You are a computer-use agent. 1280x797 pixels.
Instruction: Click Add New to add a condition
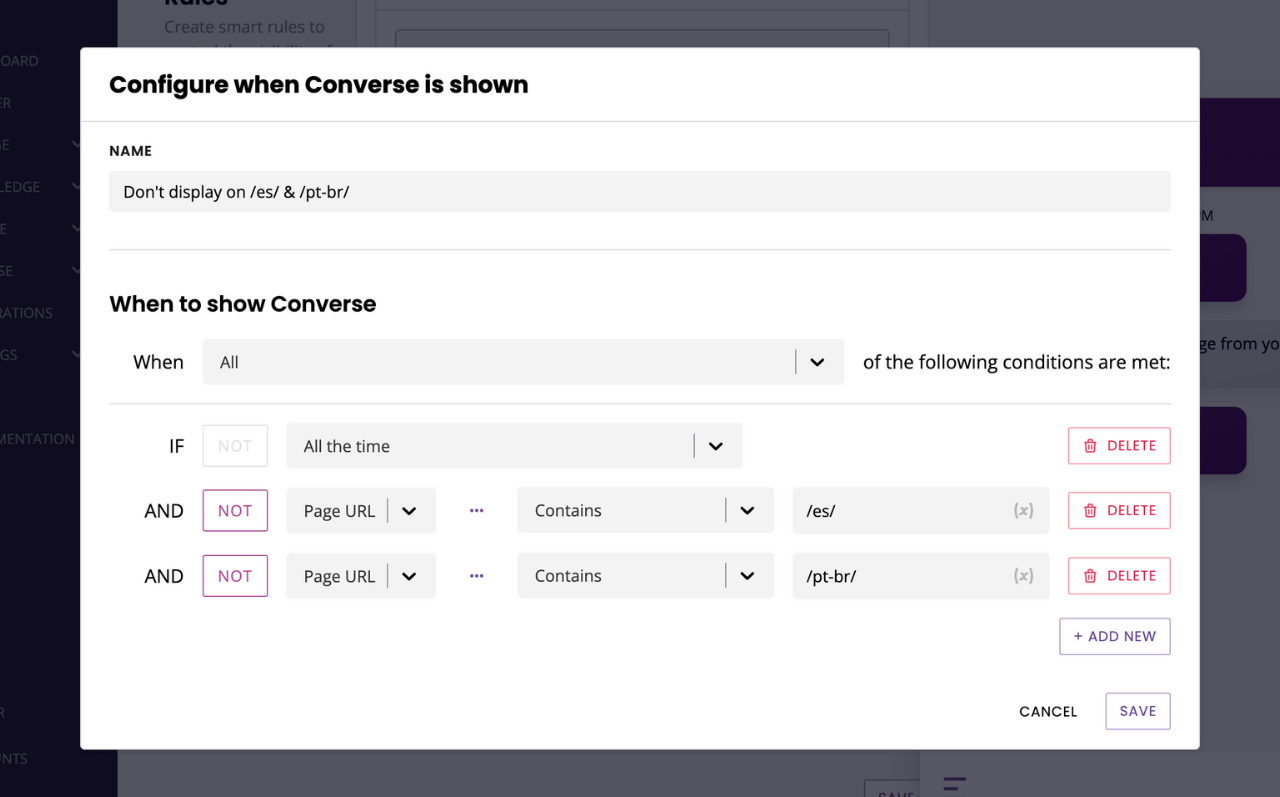pos(1114,636)
